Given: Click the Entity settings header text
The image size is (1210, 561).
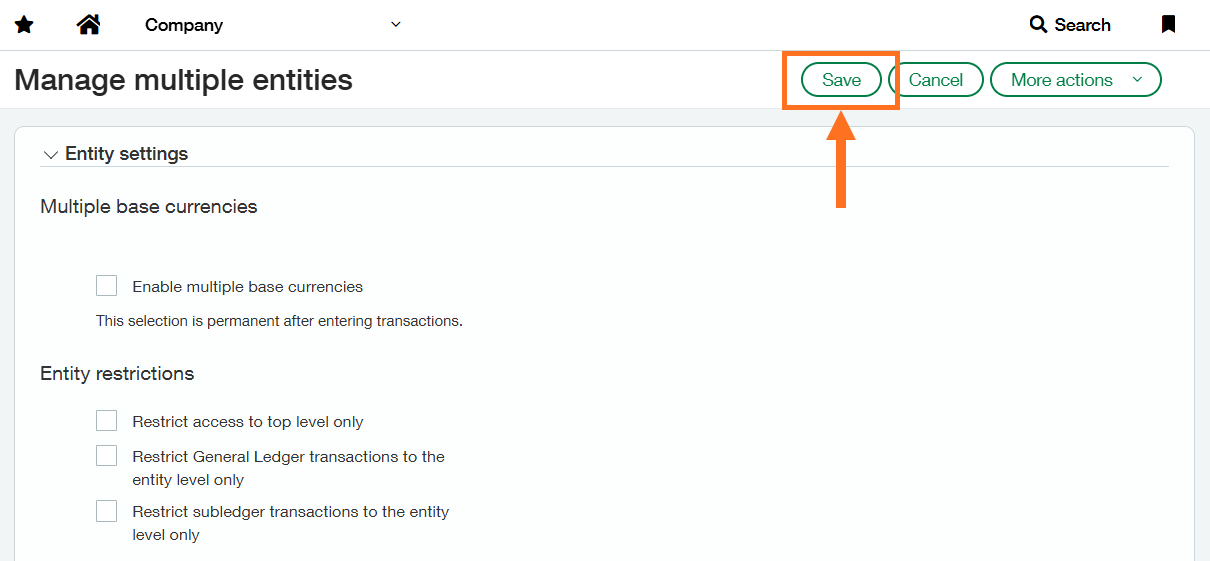Looking at the screenshot, I should tap(127, 154).
